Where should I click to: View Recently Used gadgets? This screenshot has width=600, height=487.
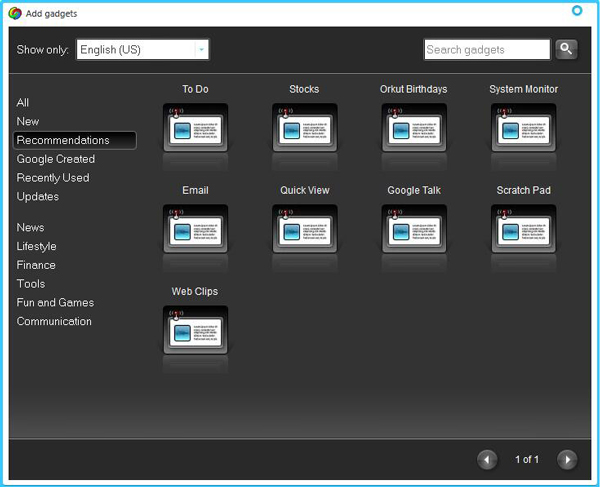(x=53, y=178)
